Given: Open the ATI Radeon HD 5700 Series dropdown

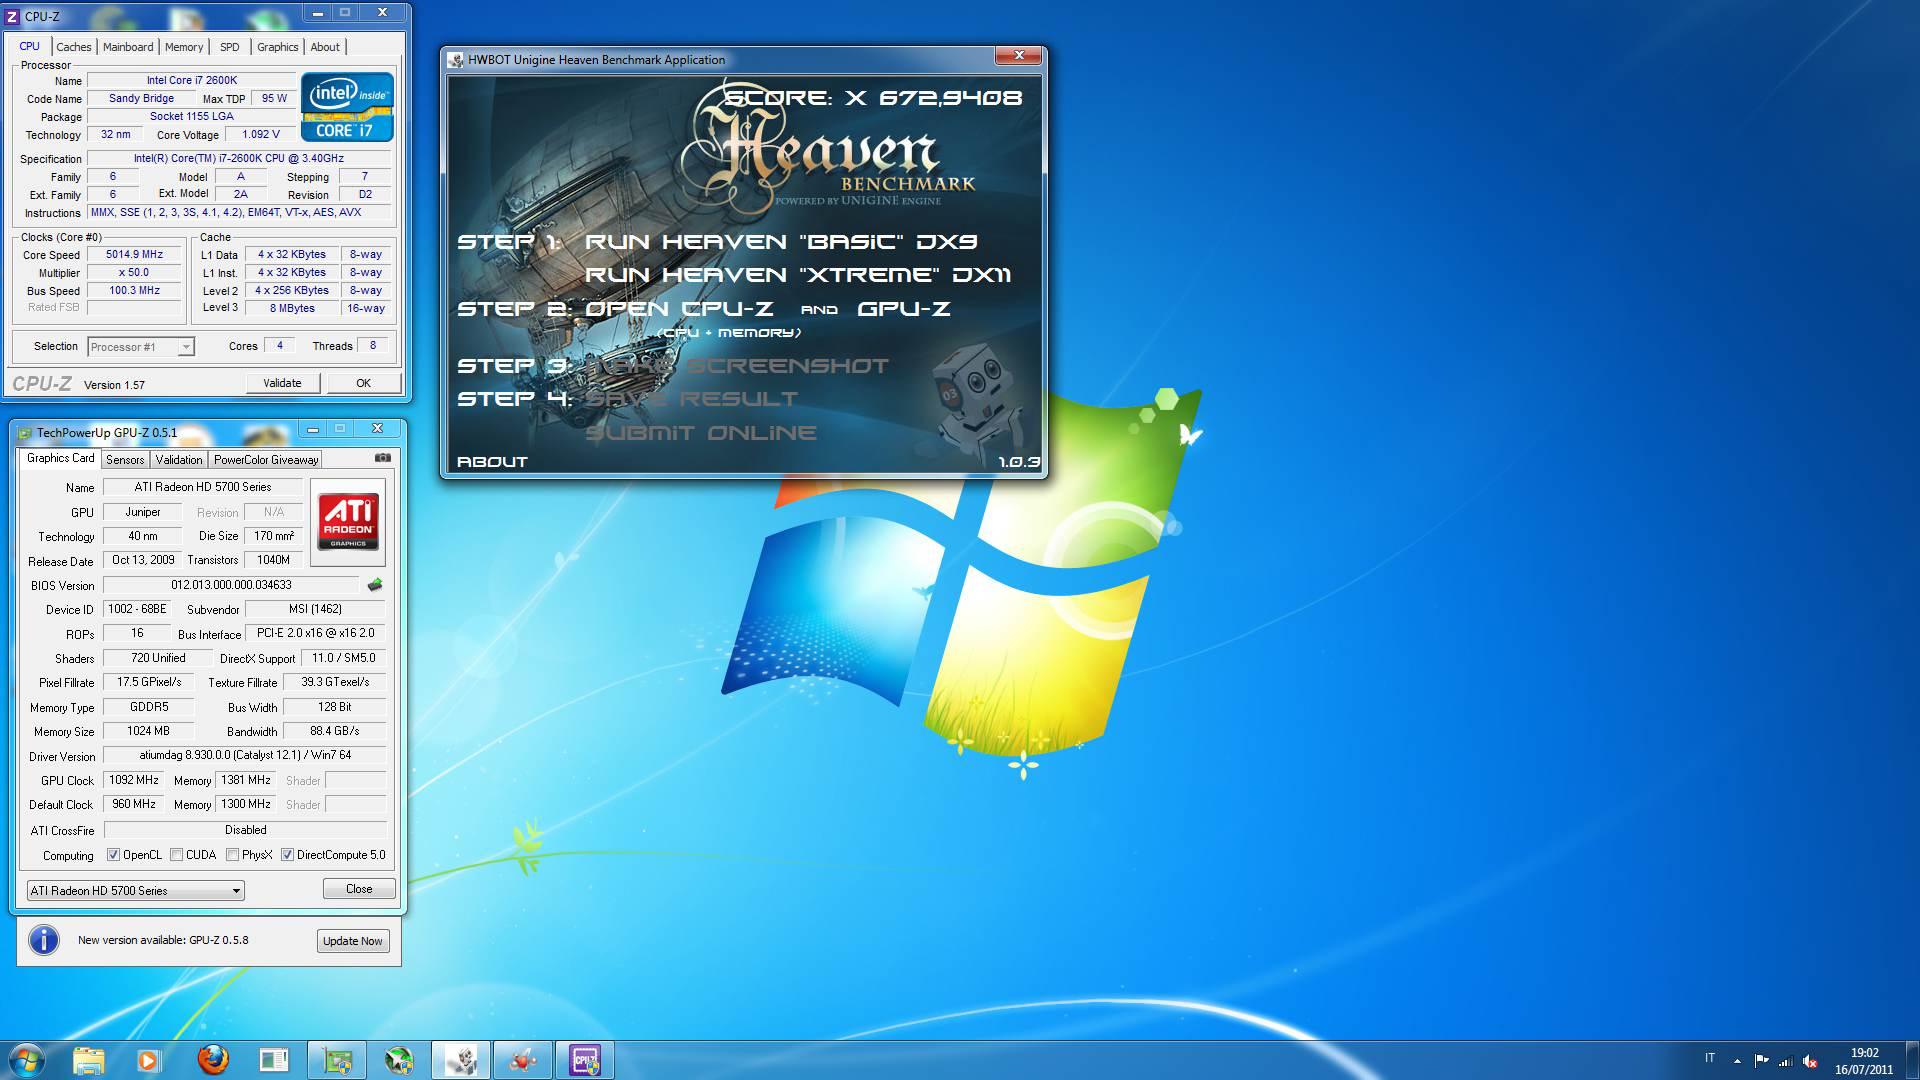Looking at the screenshot, I should (x=135, y=891).
